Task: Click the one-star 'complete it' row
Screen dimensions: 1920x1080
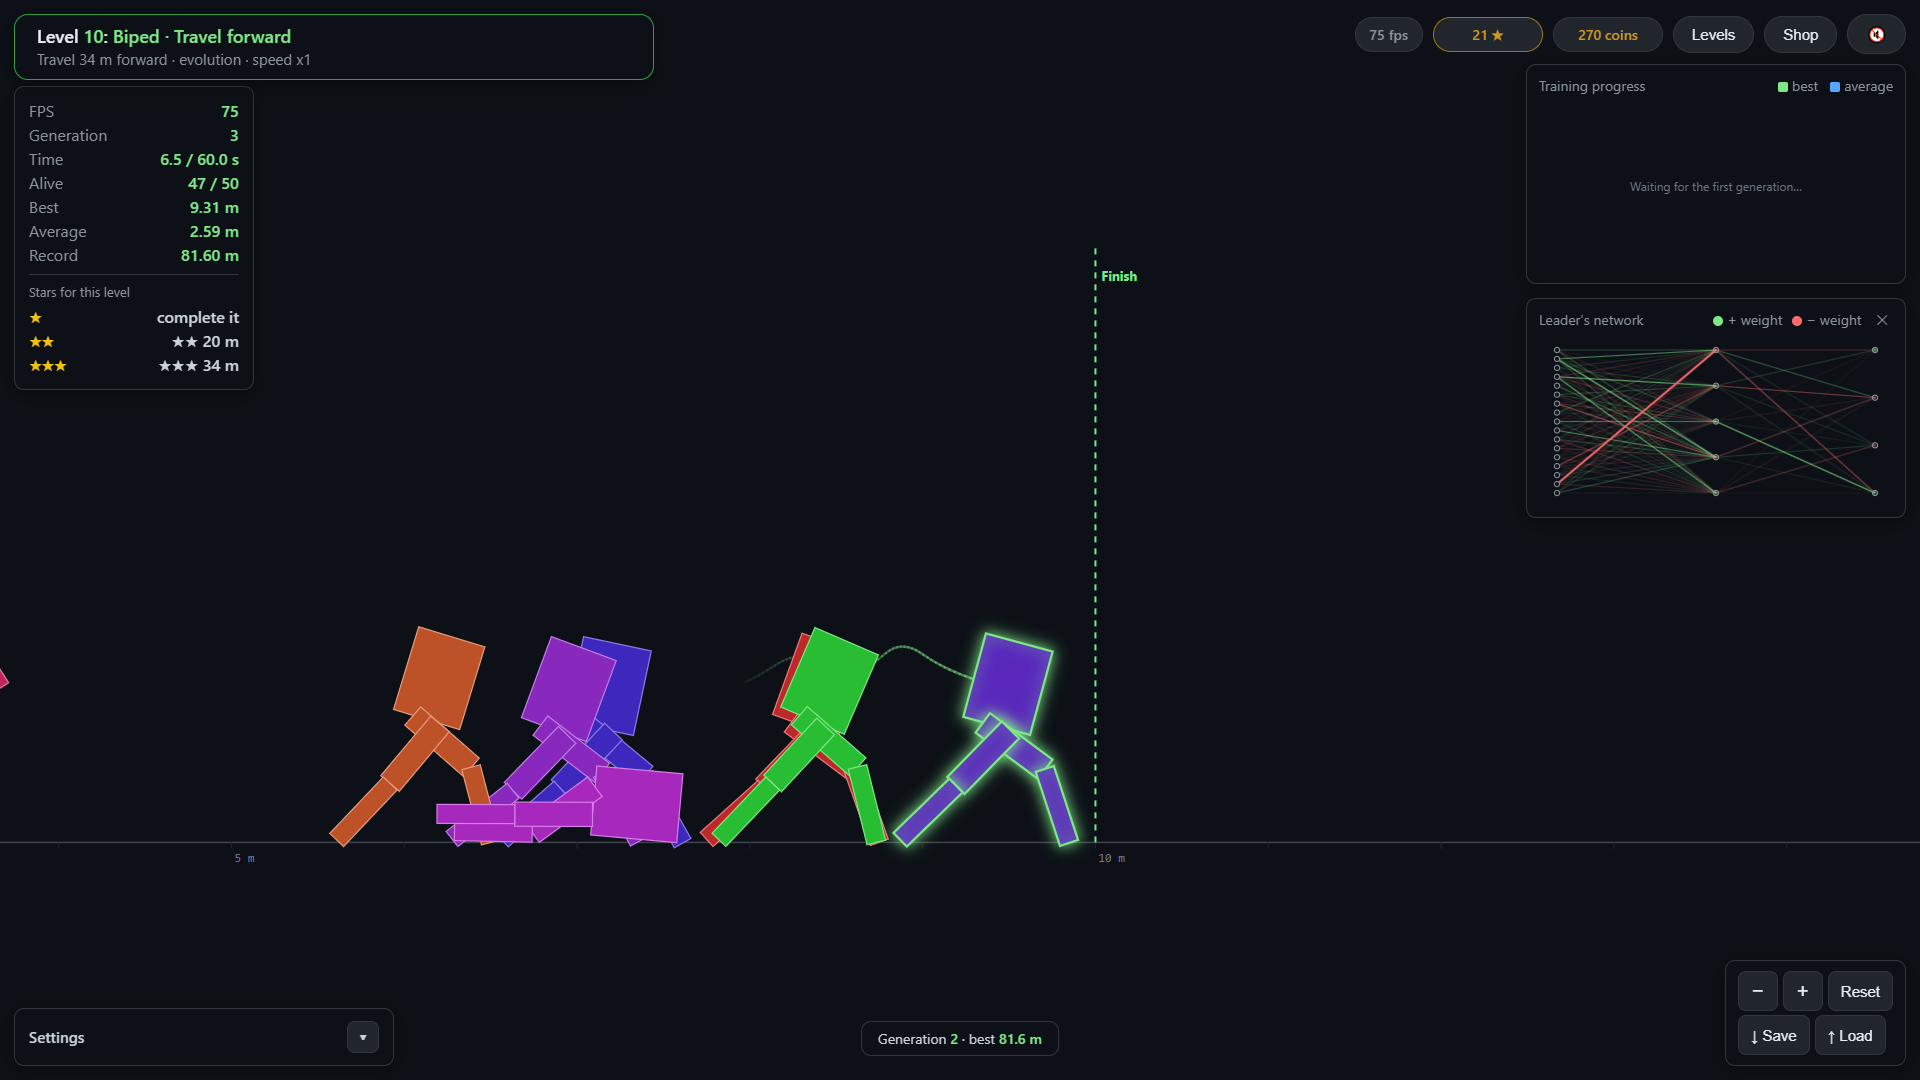Action: pyautogui.click(x=134, y=317)
